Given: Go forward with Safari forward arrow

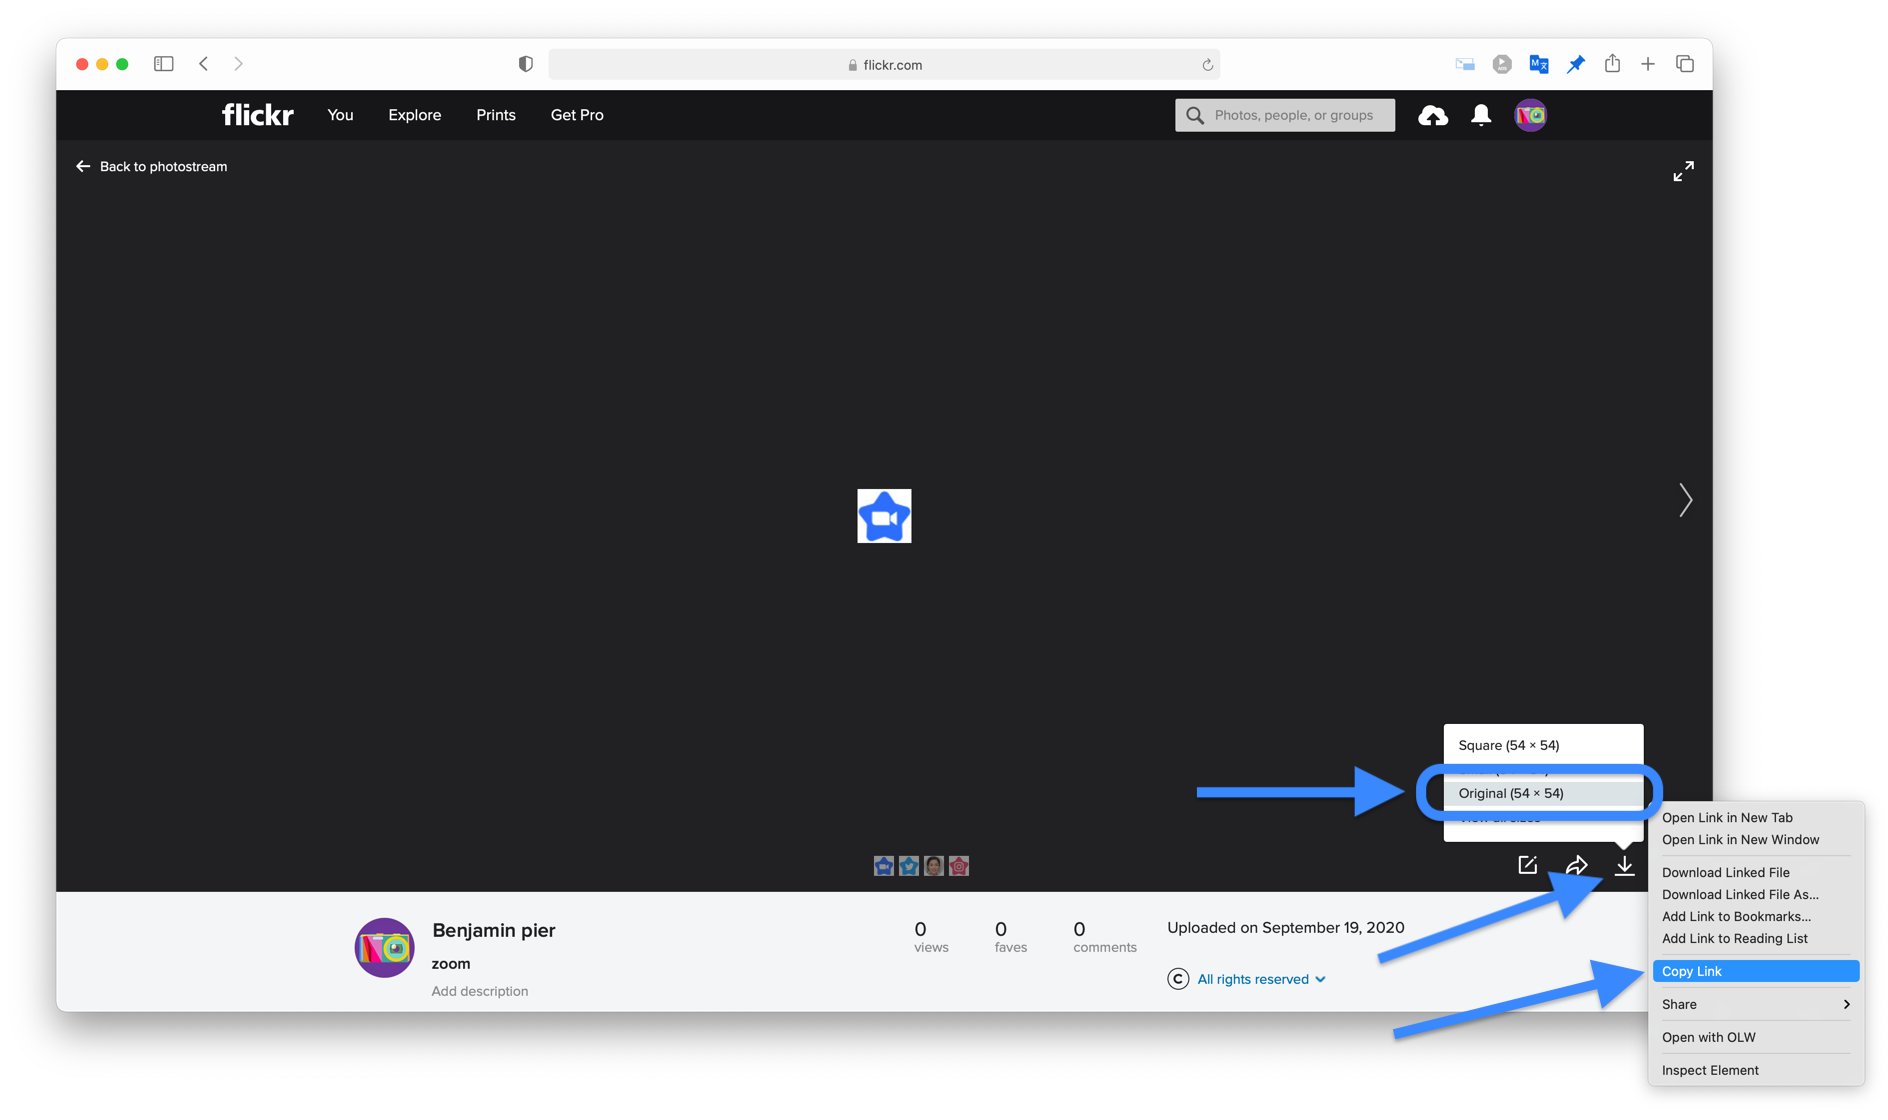Looking at the screenshot, I should [238, 64].
